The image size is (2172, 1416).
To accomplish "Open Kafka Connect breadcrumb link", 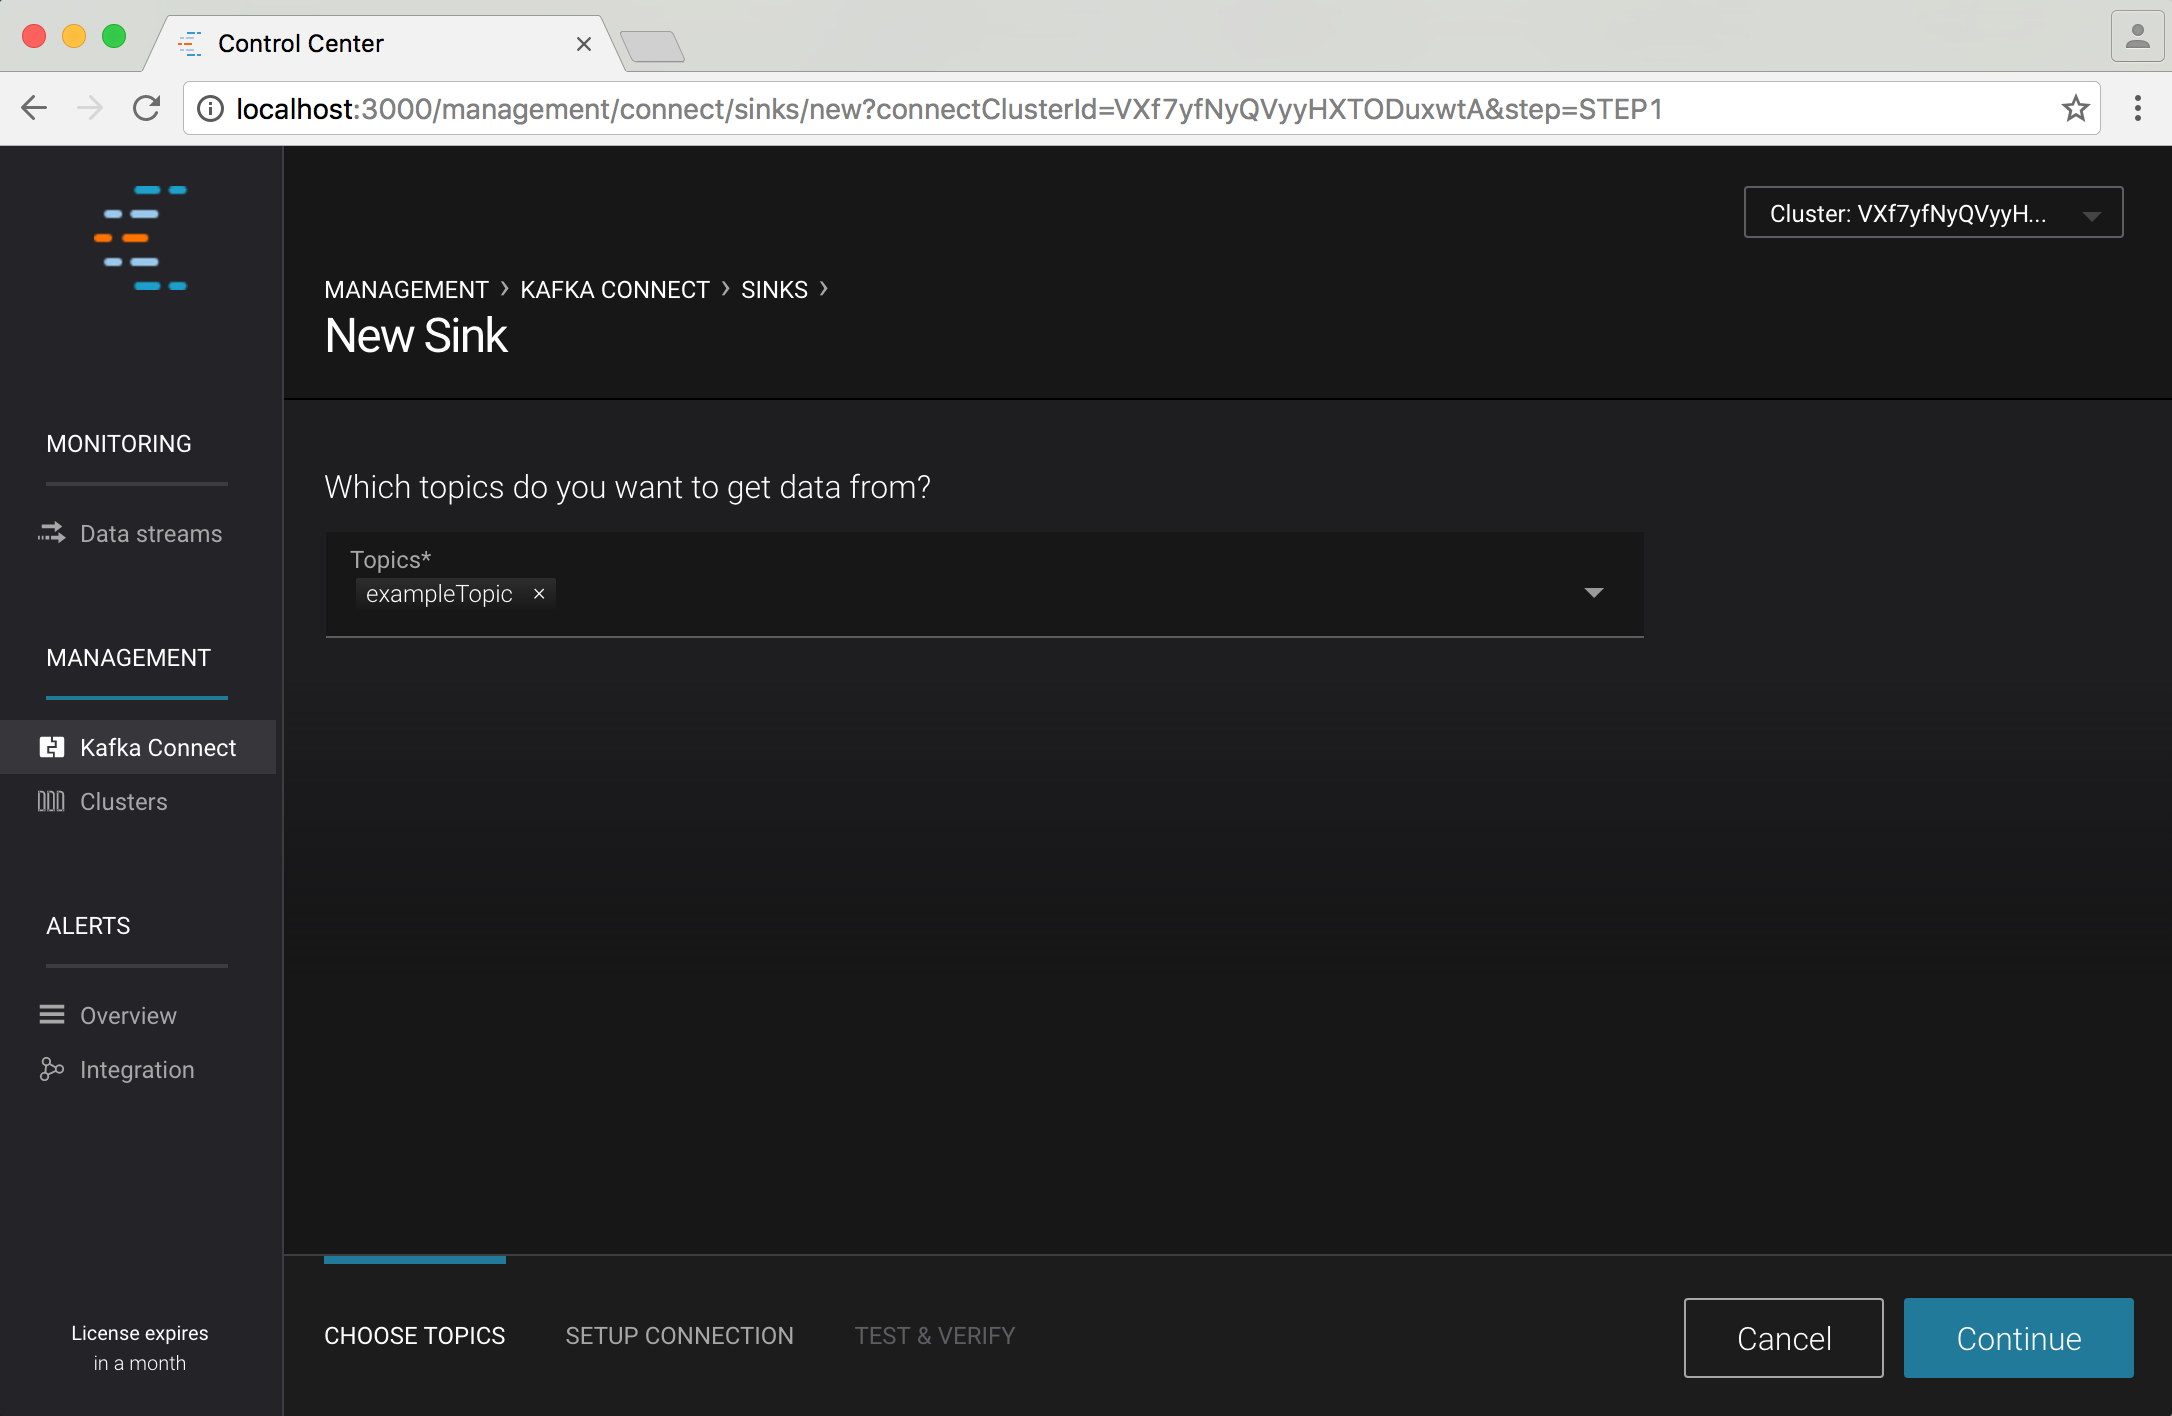I will [x=614, y=289].
